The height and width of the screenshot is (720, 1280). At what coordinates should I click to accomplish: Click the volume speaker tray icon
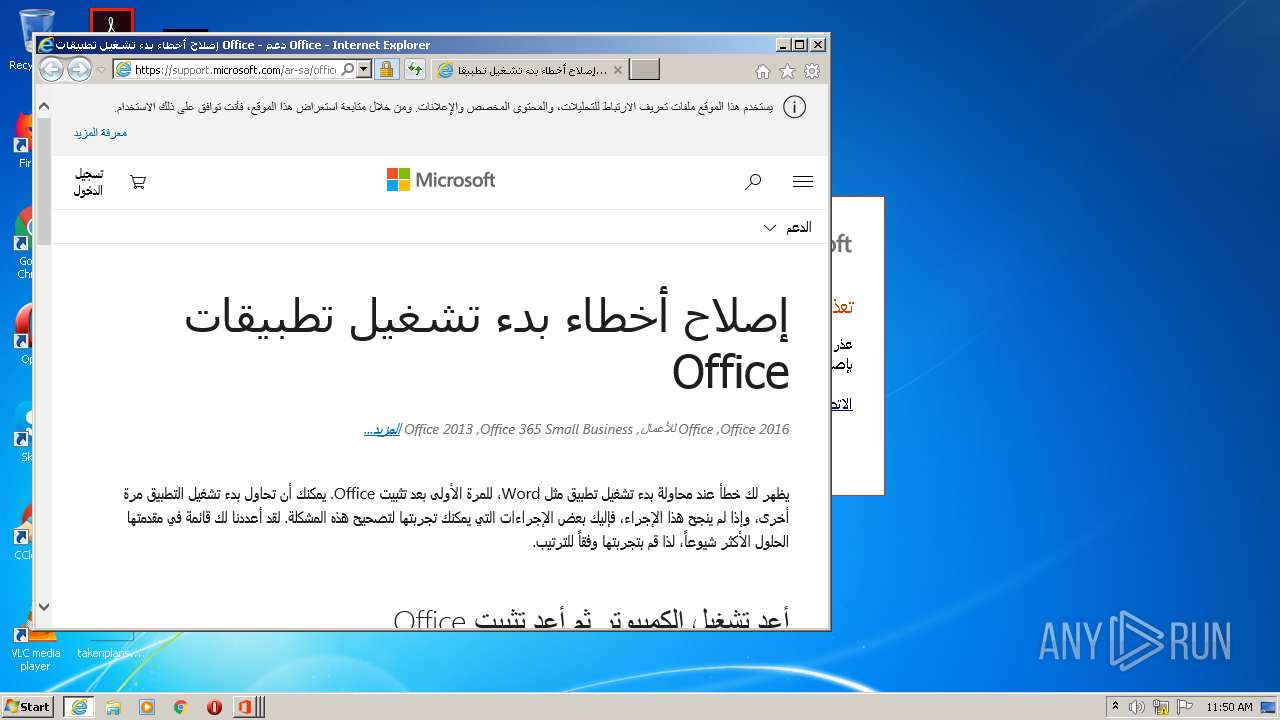click(x=1137, y=707)
